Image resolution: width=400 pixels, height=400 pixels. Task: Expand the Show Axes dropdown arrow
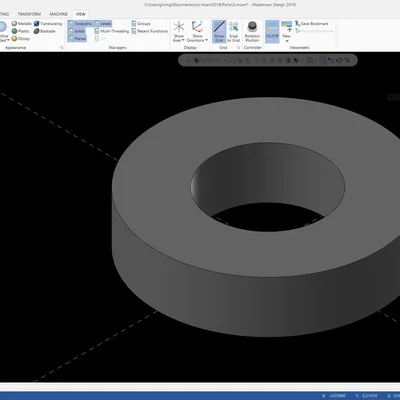[183, 40]
